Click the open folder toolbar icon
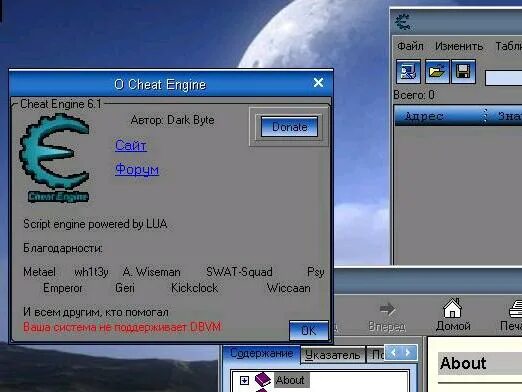This screenshot has height=392, width=522. (x=437, y=71)
